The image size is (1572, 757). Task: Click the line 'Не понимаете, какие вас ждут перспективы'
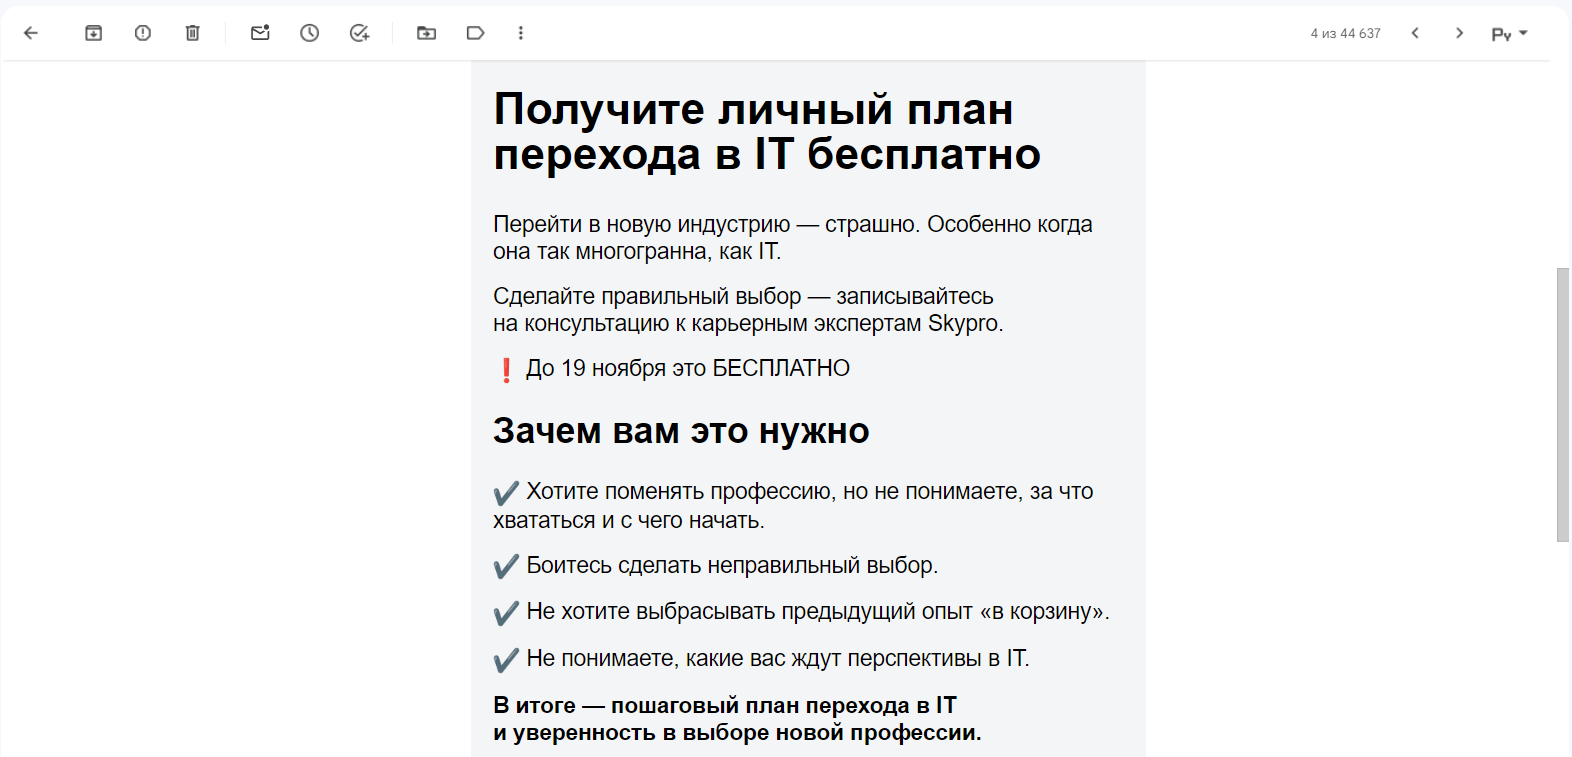(x=778, y=659)
